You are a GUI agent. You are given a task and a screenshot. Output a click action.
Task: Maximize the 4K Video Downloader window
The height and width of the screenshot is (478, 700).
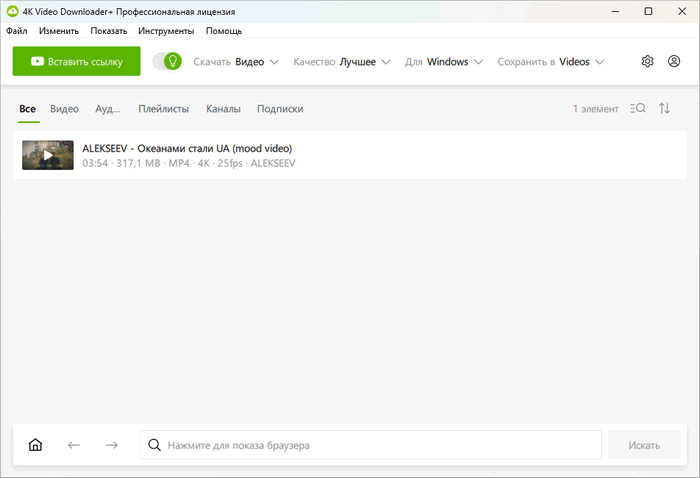648,12
